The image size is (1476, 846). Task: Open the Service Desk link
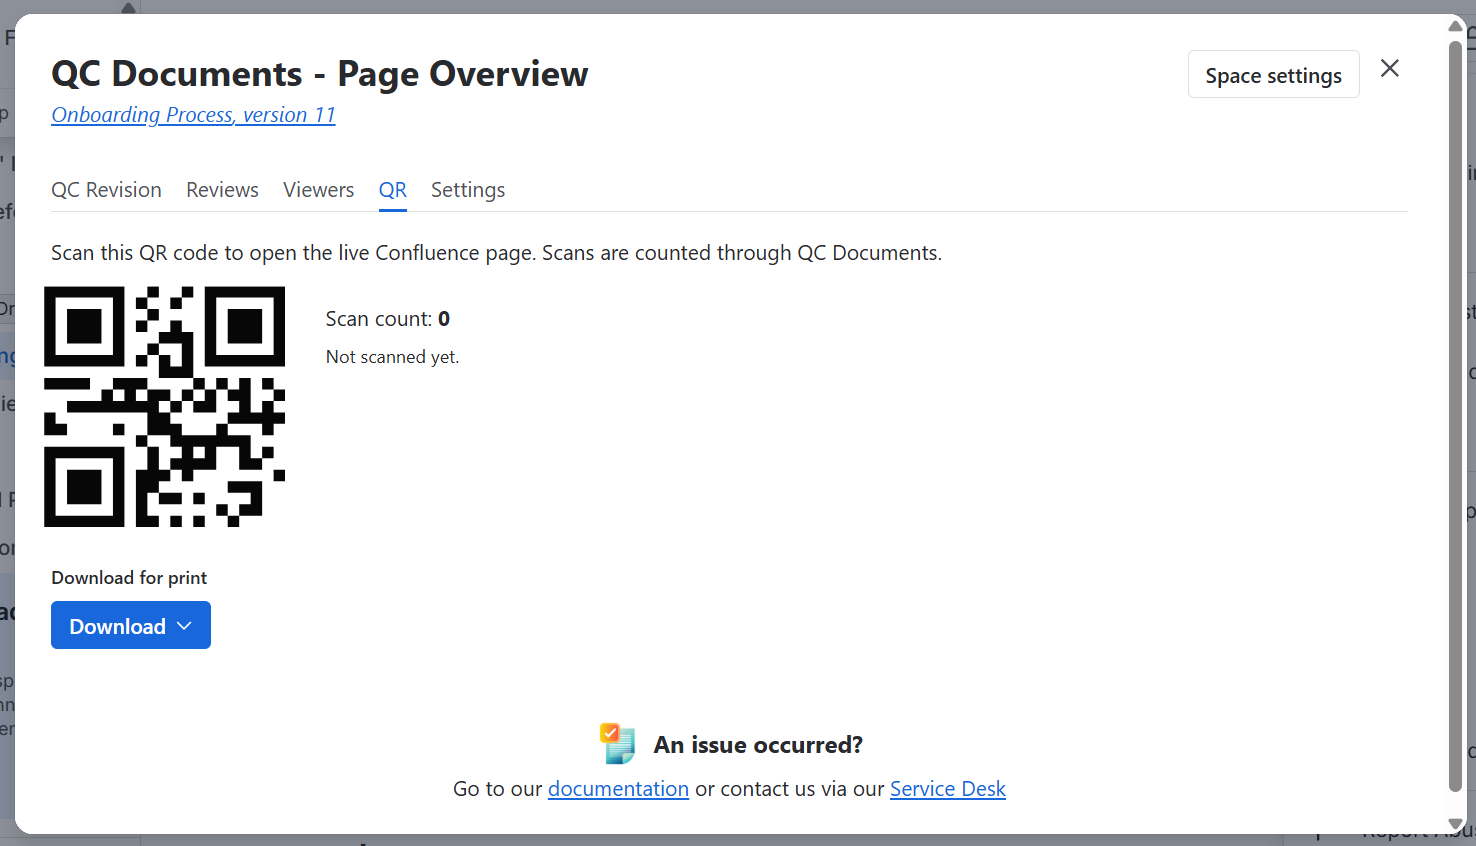pos(948,789)
